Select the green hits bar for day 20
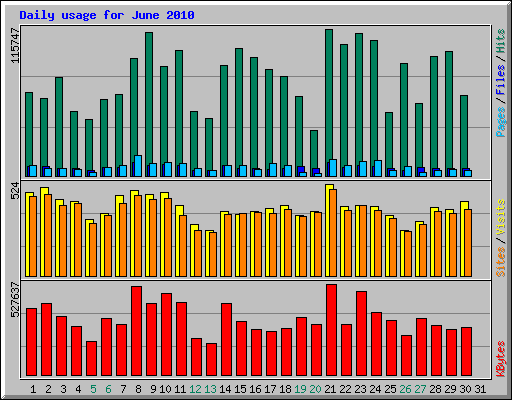 point(314,153)
